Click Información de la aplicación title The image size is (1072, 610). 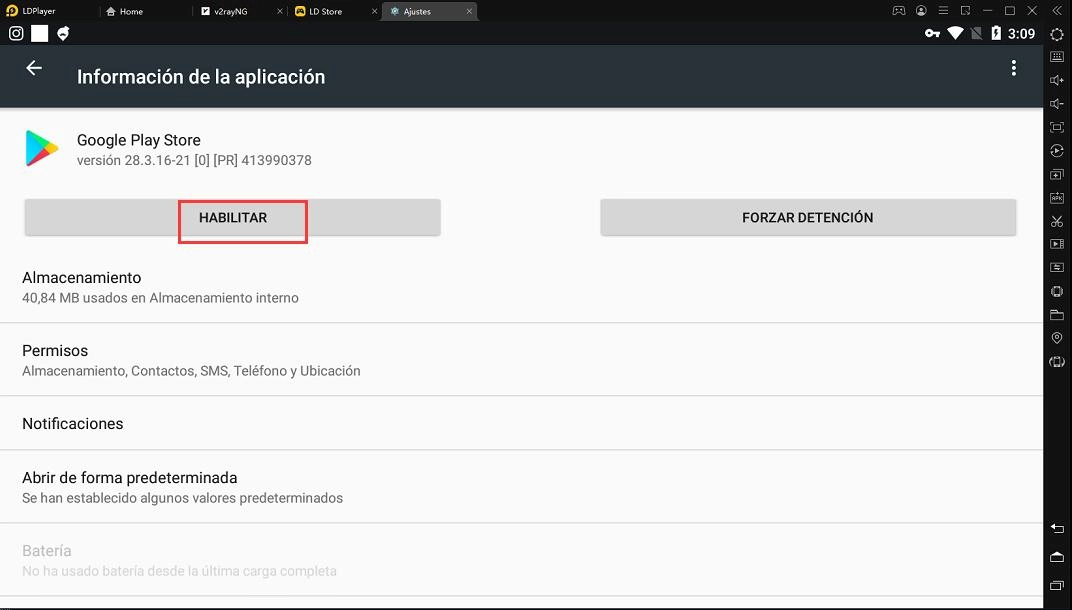[x=201, y=77]
